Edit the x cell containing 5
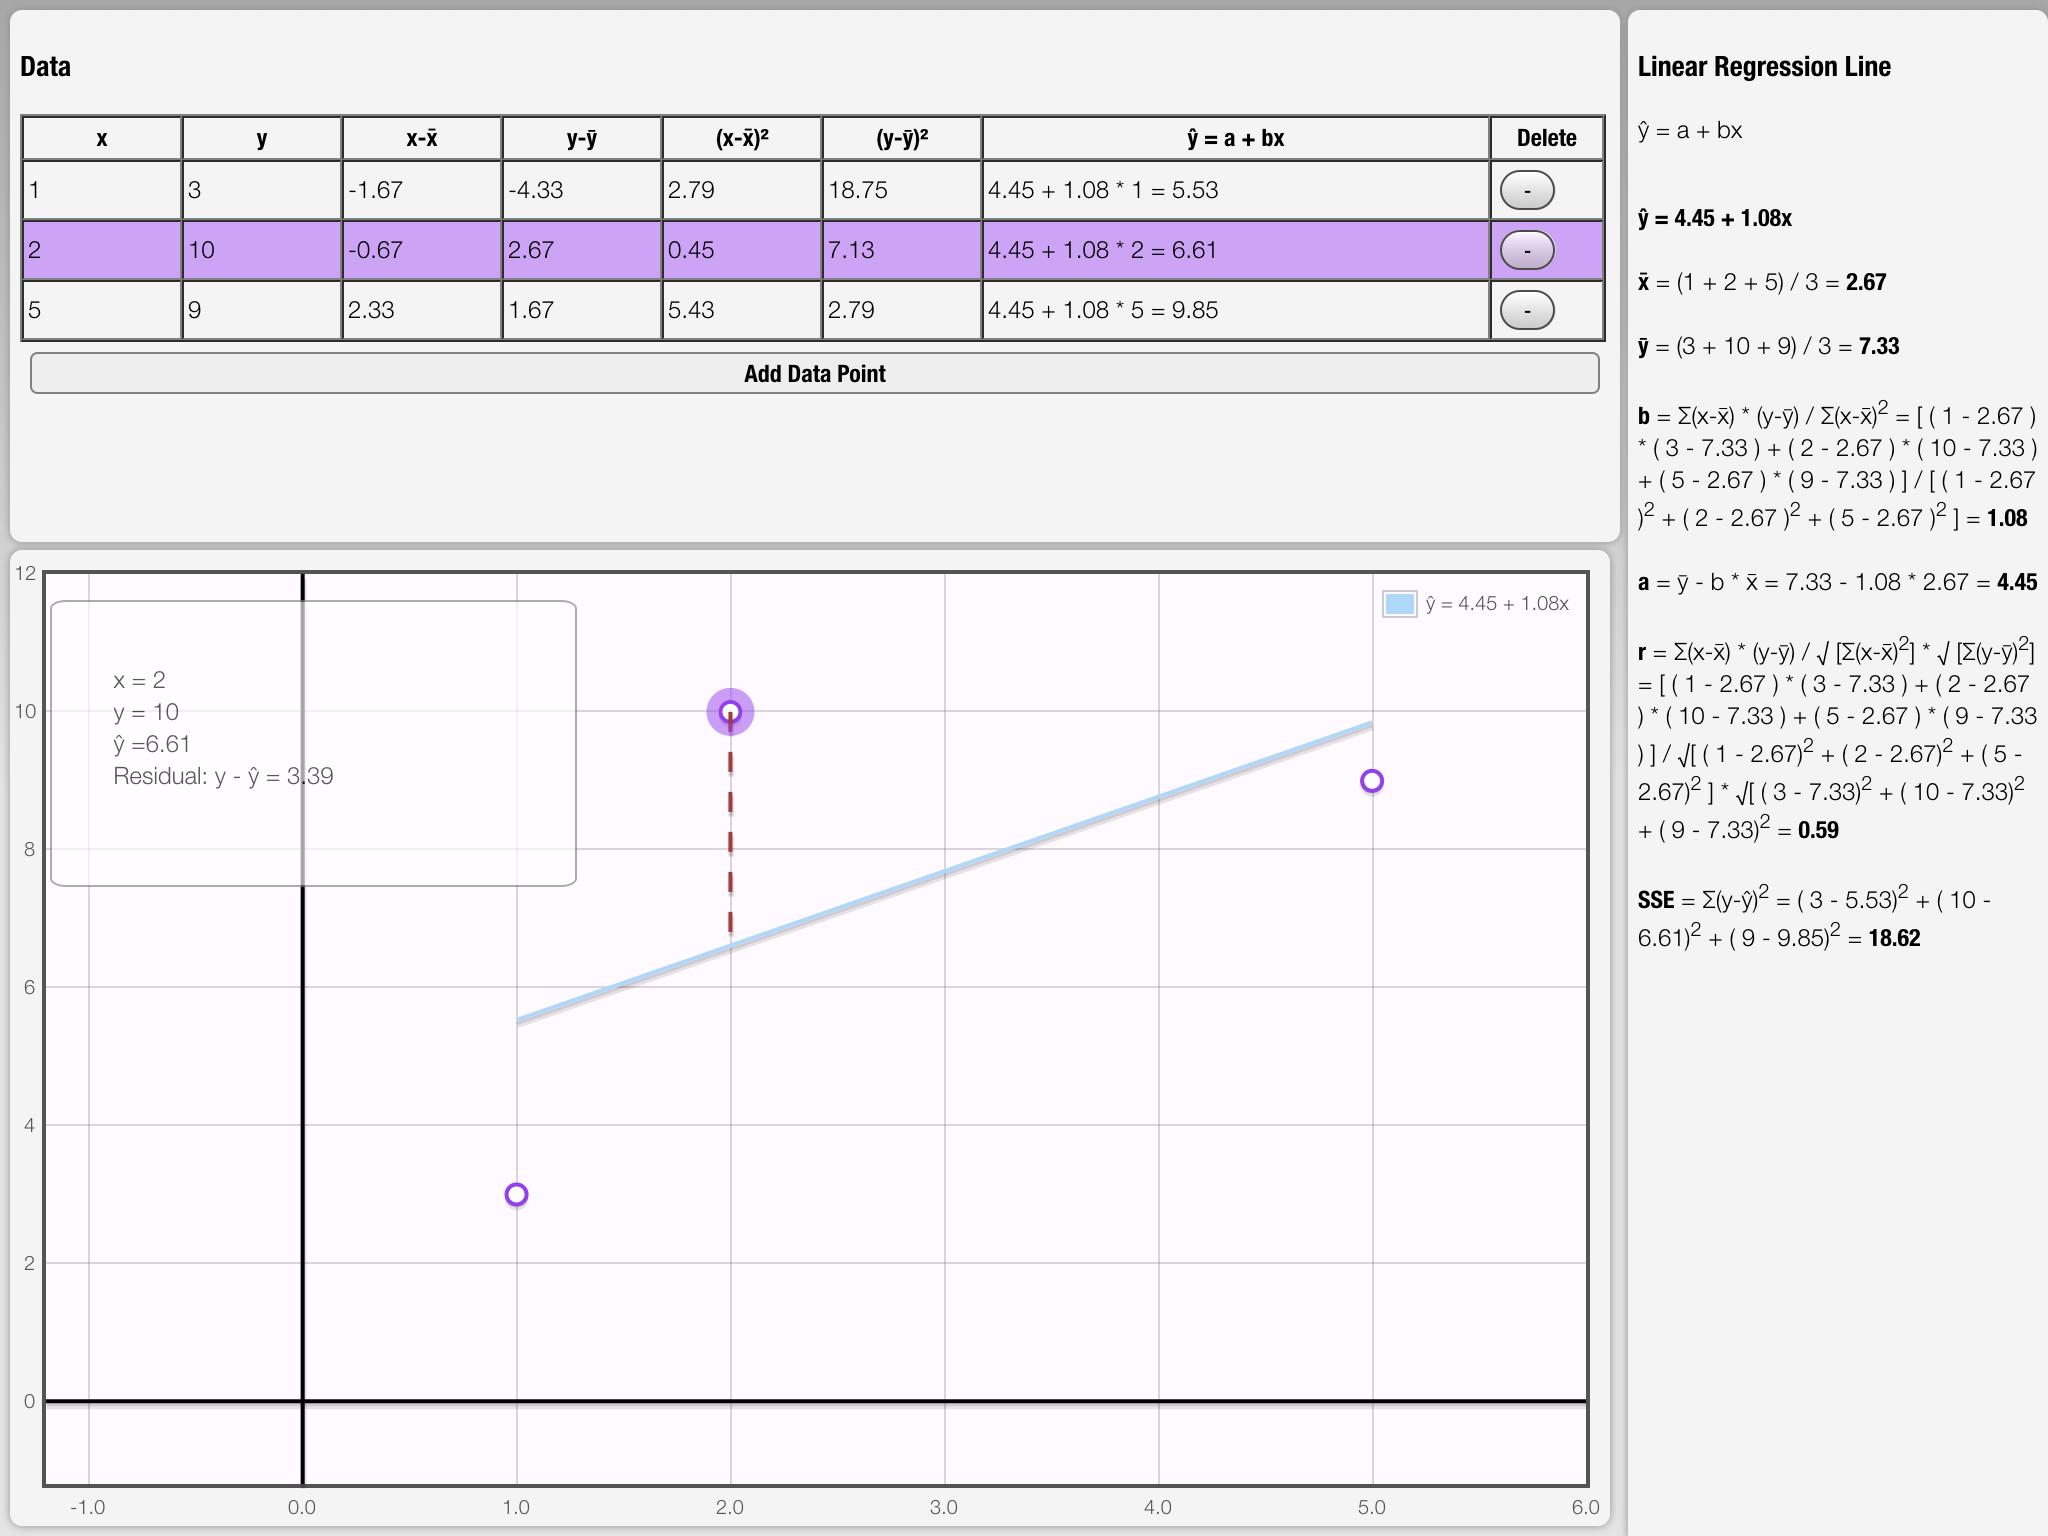 point(102,310)
